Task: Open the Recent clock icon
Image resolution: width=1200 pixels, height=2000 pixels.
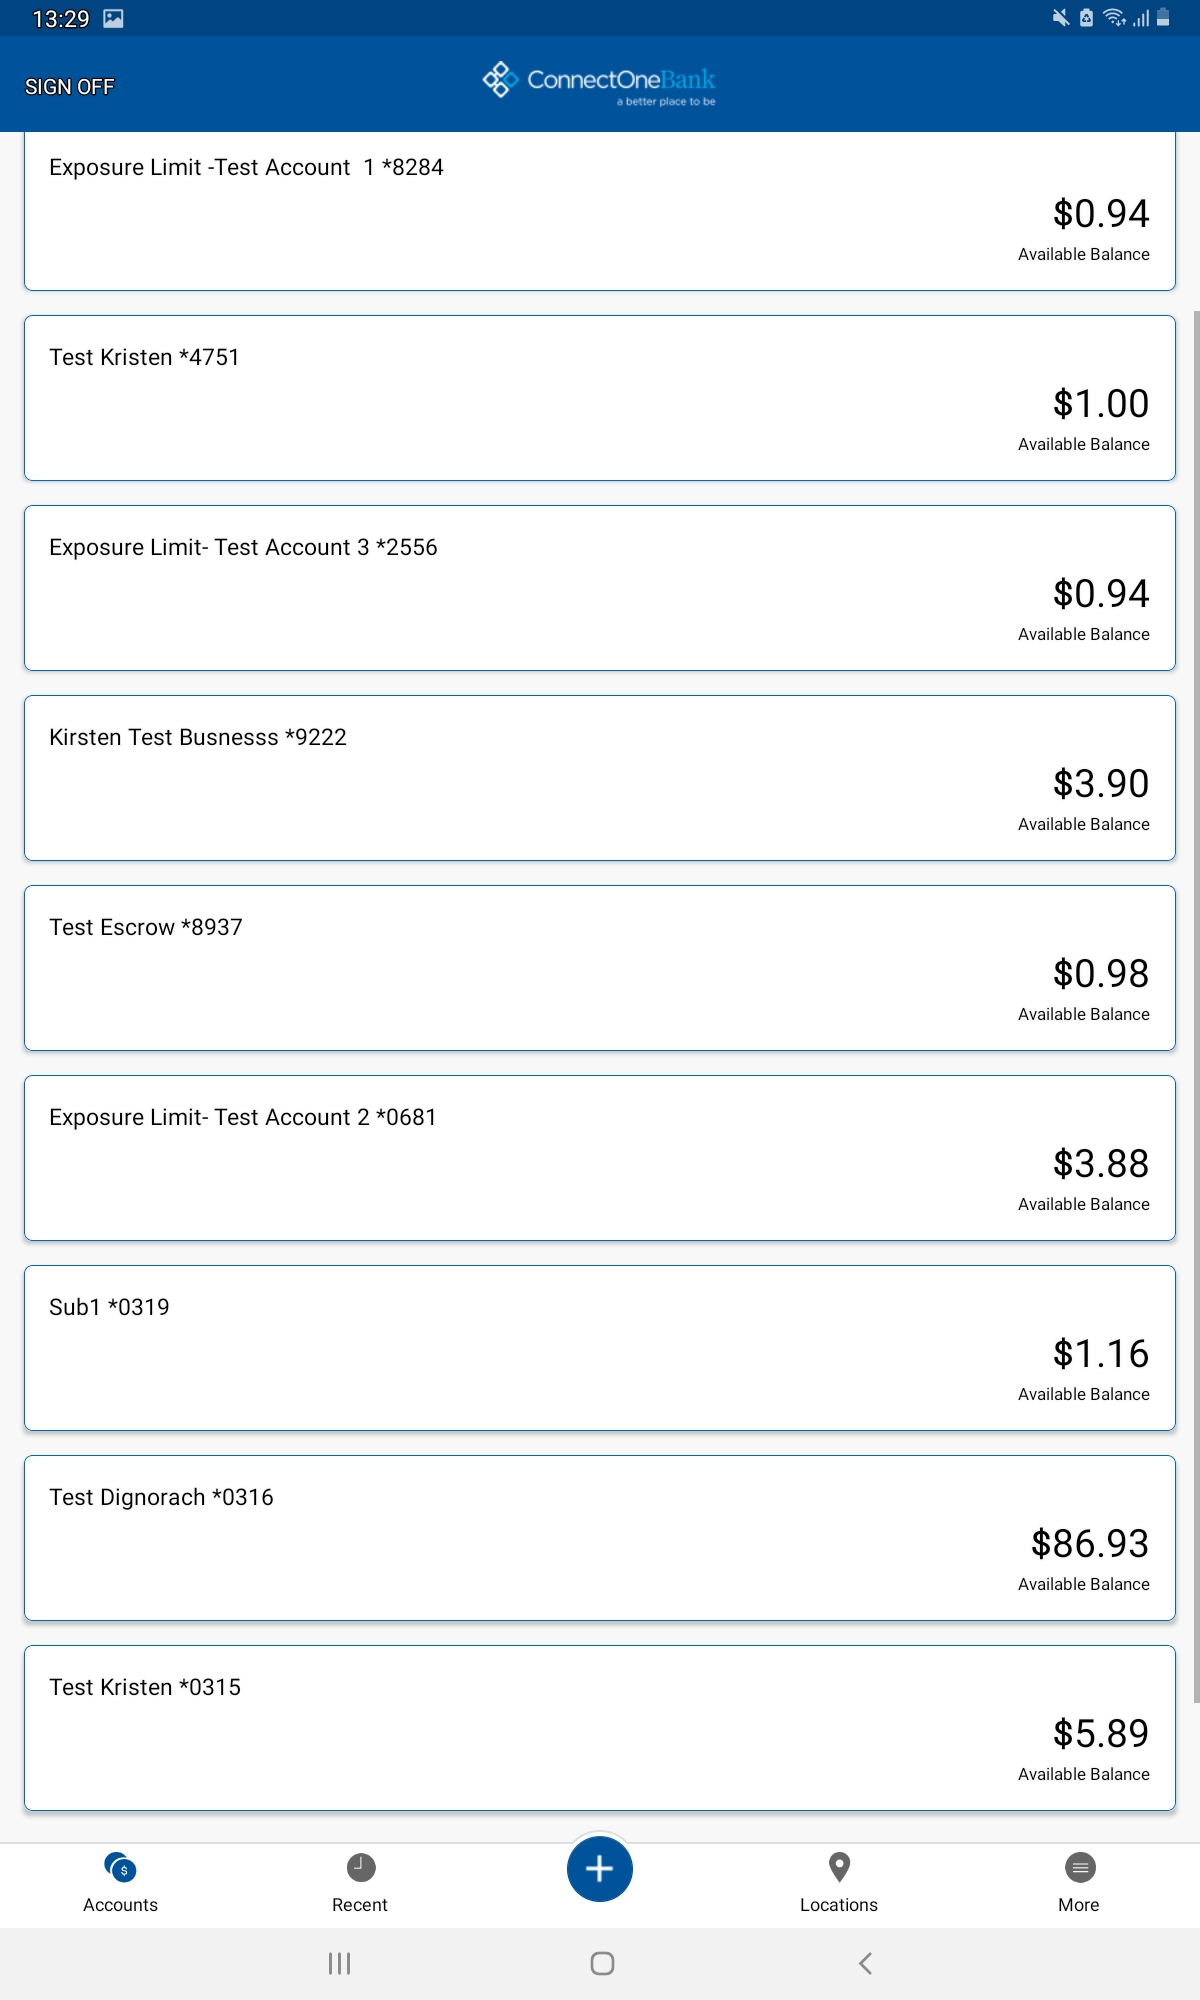Action: tap(360, 1867)
